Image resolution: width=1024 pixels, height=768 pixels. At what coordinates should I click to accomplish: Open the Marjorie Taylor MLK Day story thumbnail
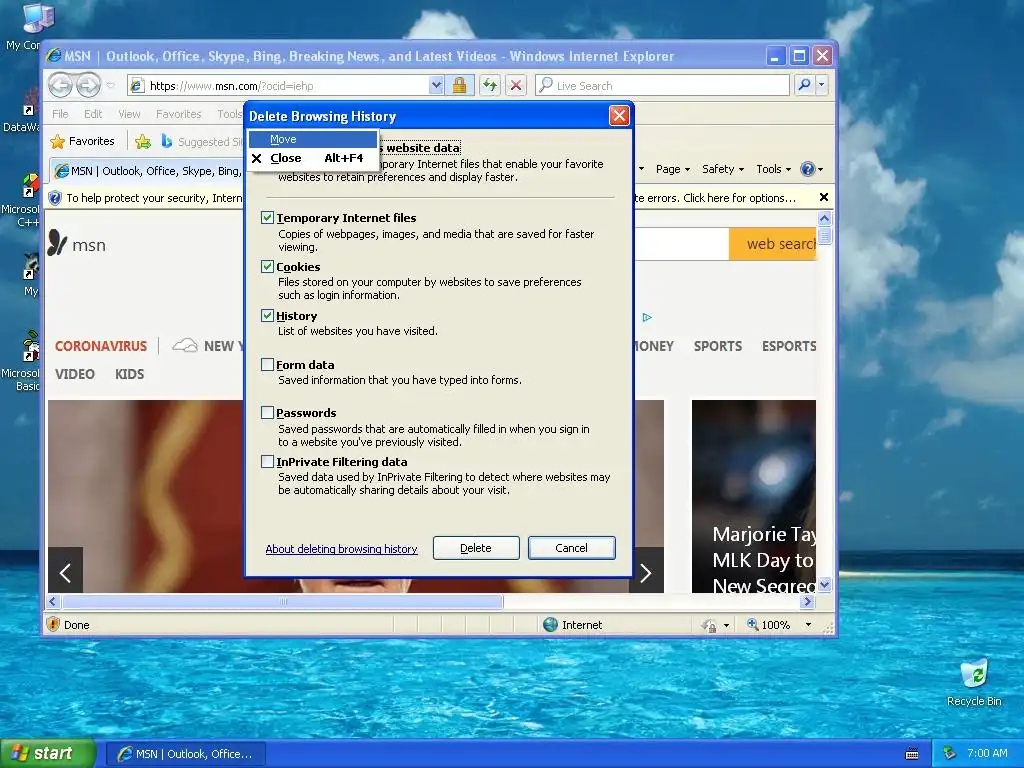754,496
